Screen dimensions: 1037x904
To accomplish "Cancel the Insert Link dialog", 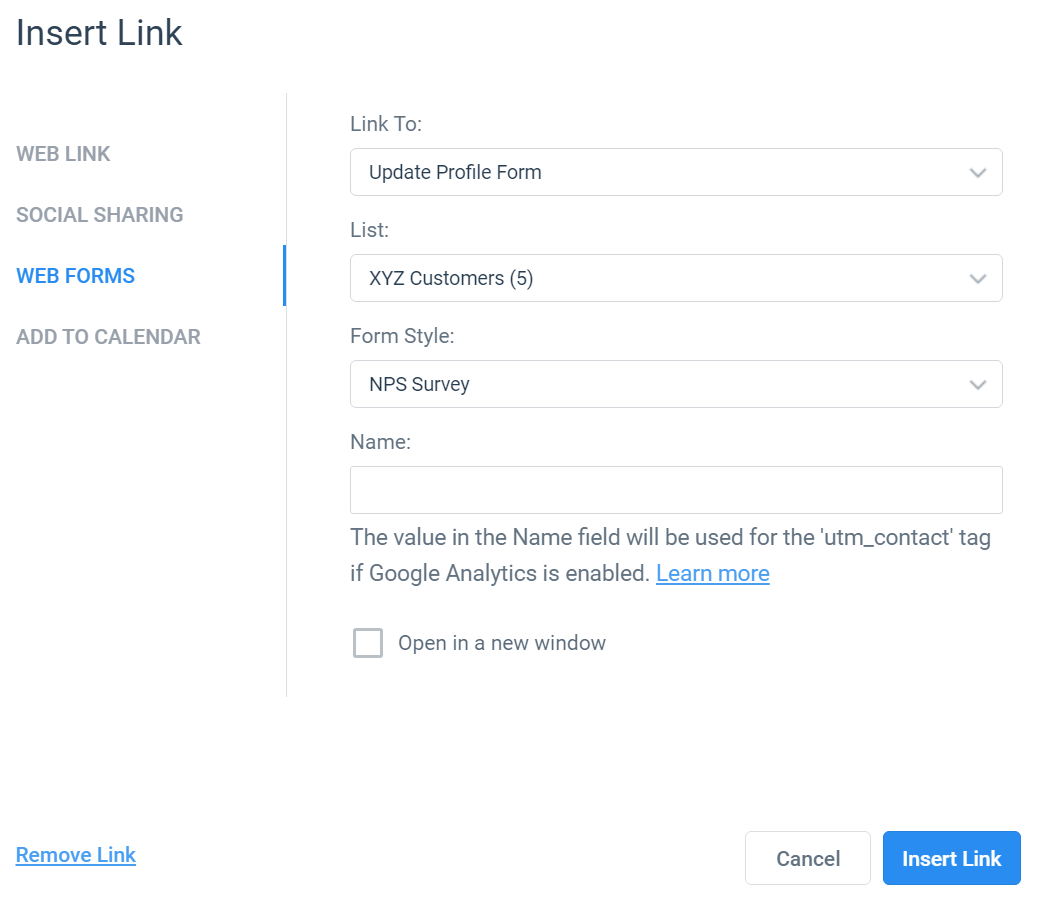I will pos(808,858).
